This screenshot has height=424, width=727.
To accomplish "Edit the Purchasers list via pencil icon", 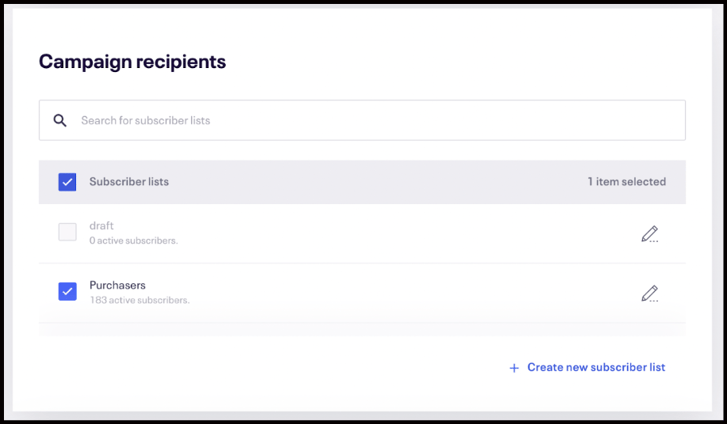I will [x=650, y=294].
